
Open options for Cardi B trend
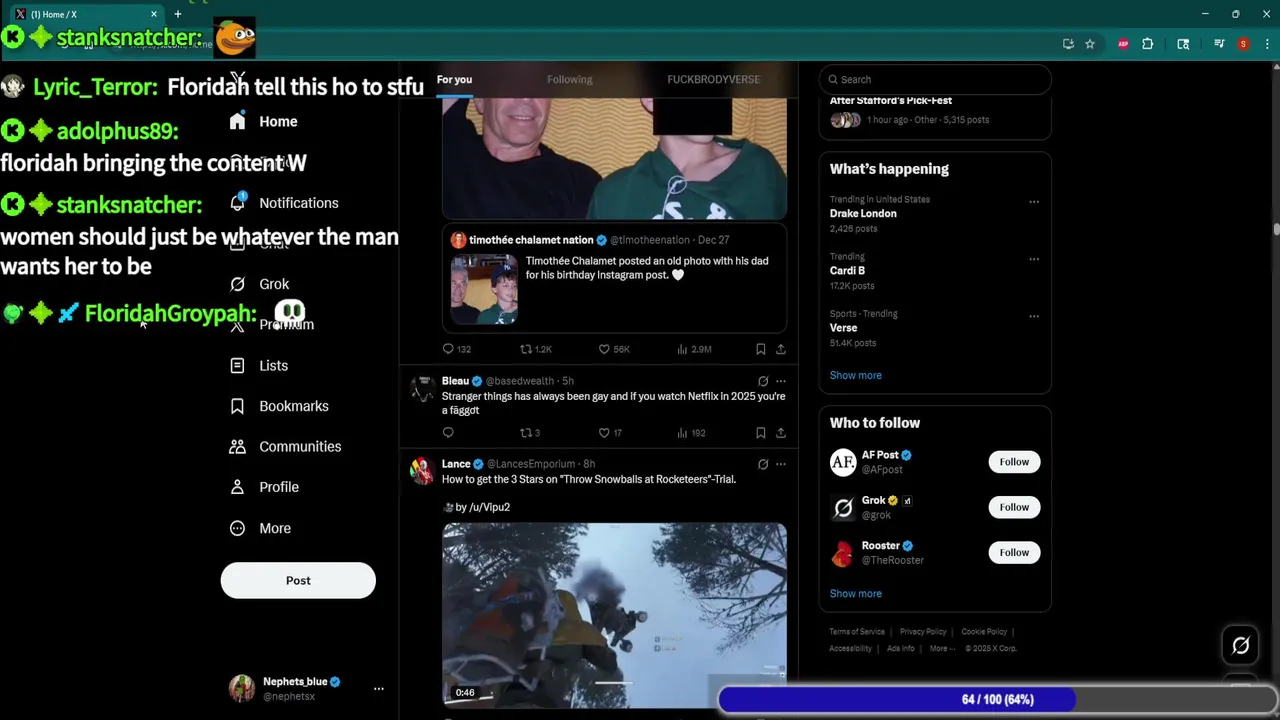[1034, 259]
